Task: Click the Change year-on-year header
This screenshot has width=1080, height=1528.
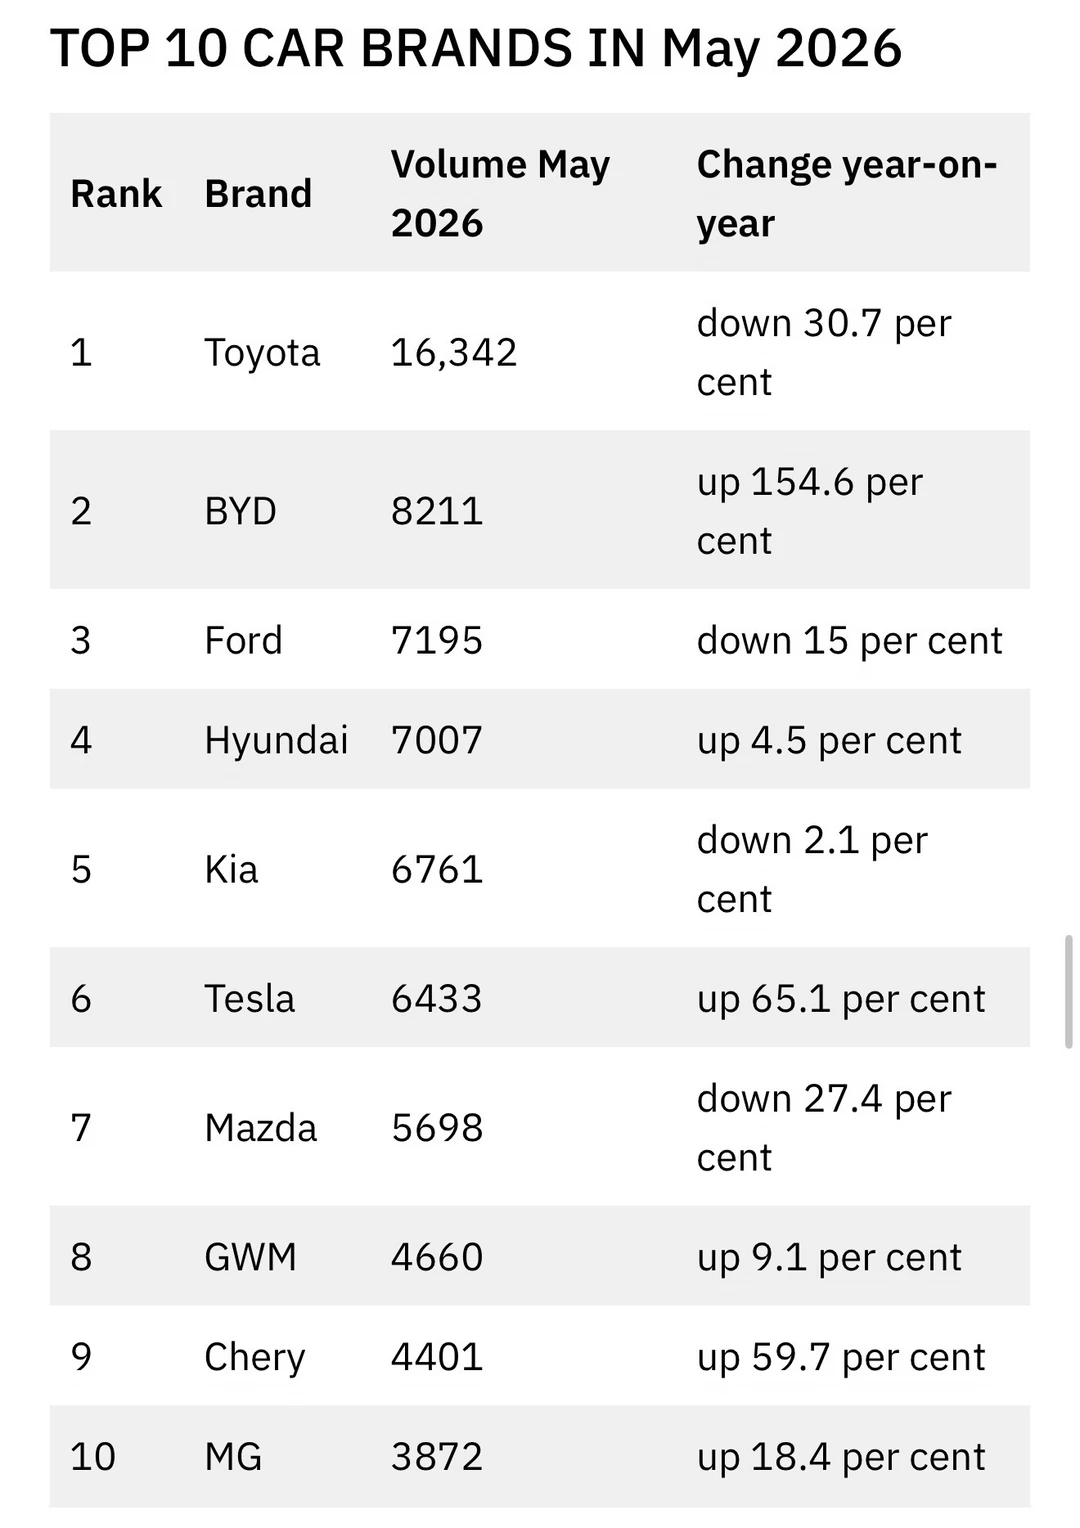Action: point(847,193)
